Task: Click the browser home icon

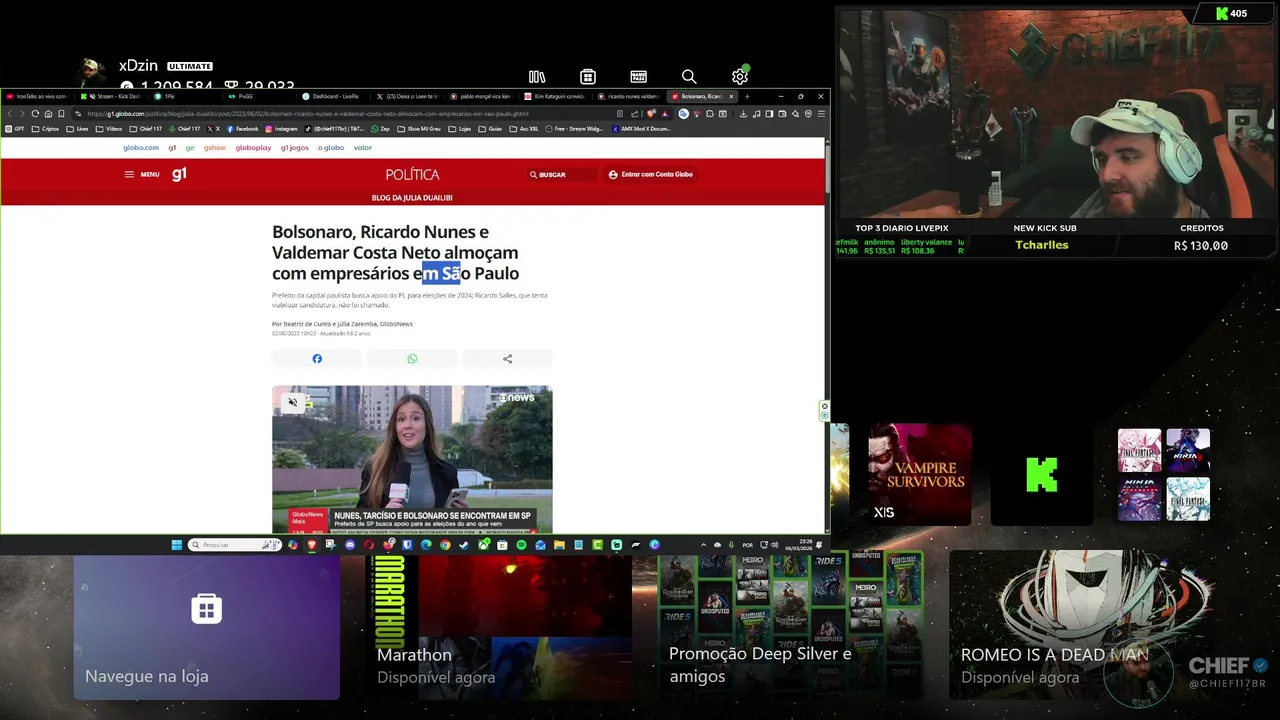Action: pos(48,113)
